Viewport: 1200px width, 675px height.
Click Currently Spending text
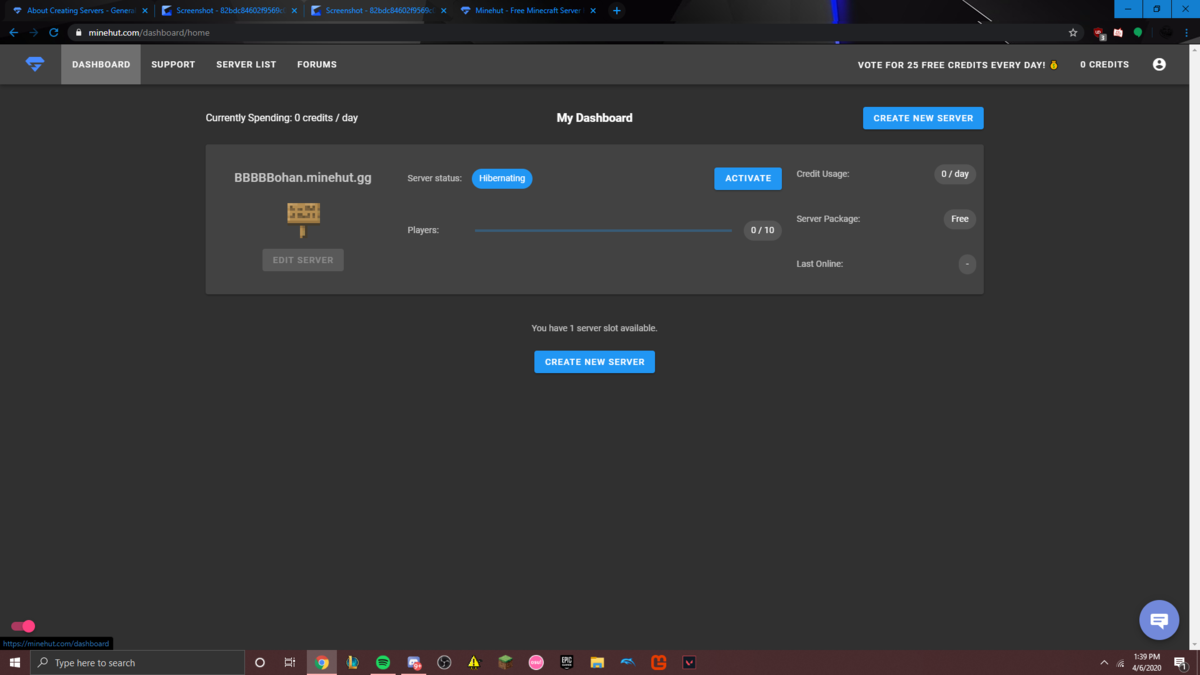tap(282, 118)
